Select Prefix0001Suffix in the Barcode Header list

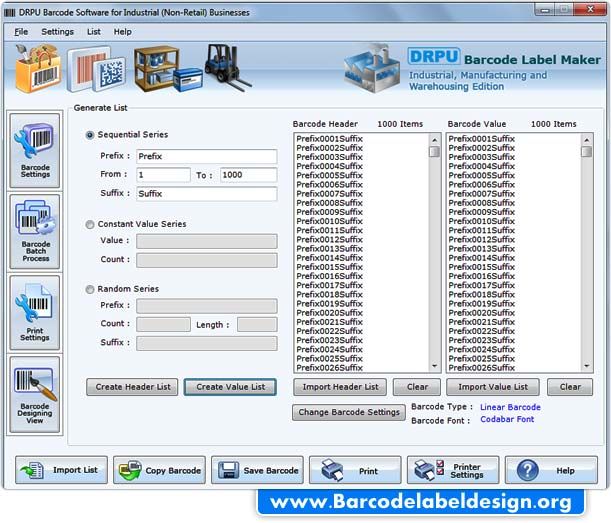point(329,139)
